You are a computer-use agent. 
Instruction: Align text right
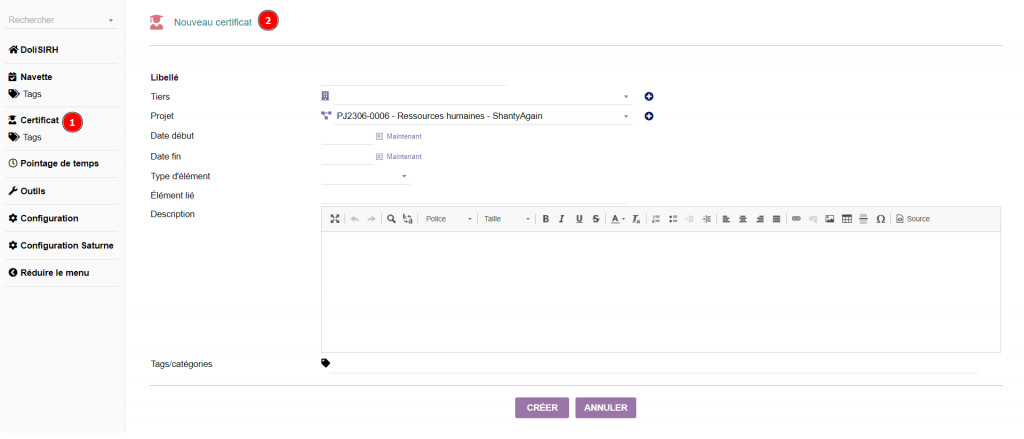point(760,219)
